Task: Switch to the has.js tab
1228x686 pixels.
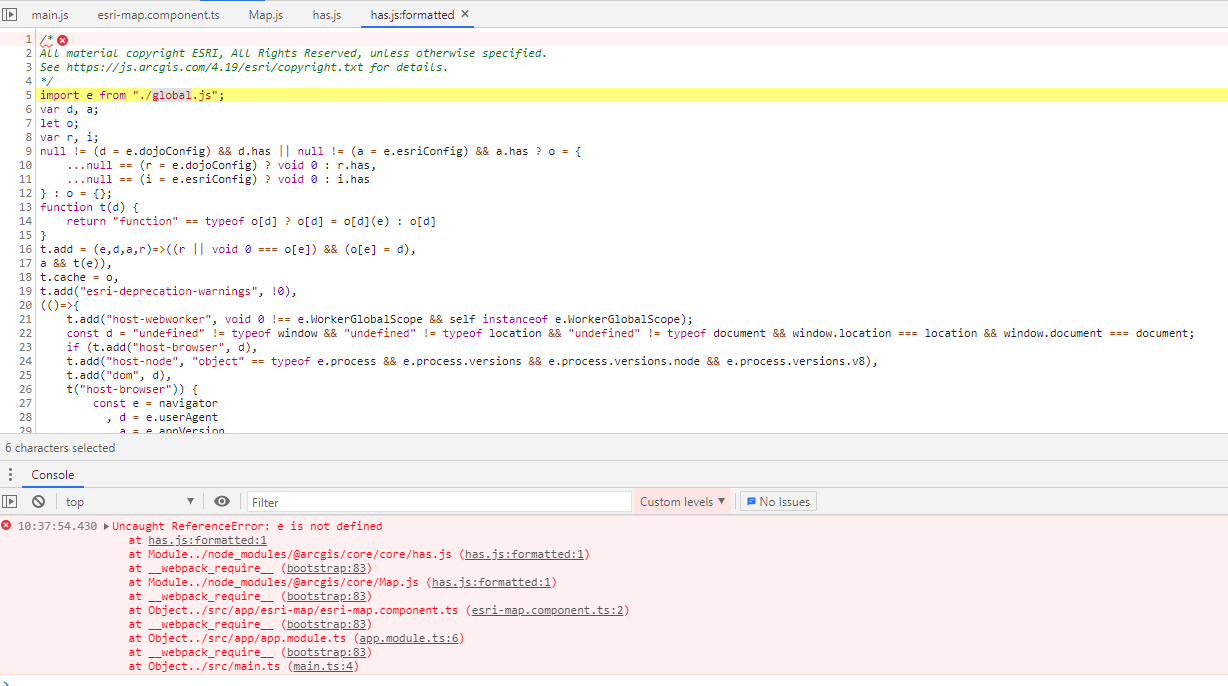Action: (x=327, y=15)
